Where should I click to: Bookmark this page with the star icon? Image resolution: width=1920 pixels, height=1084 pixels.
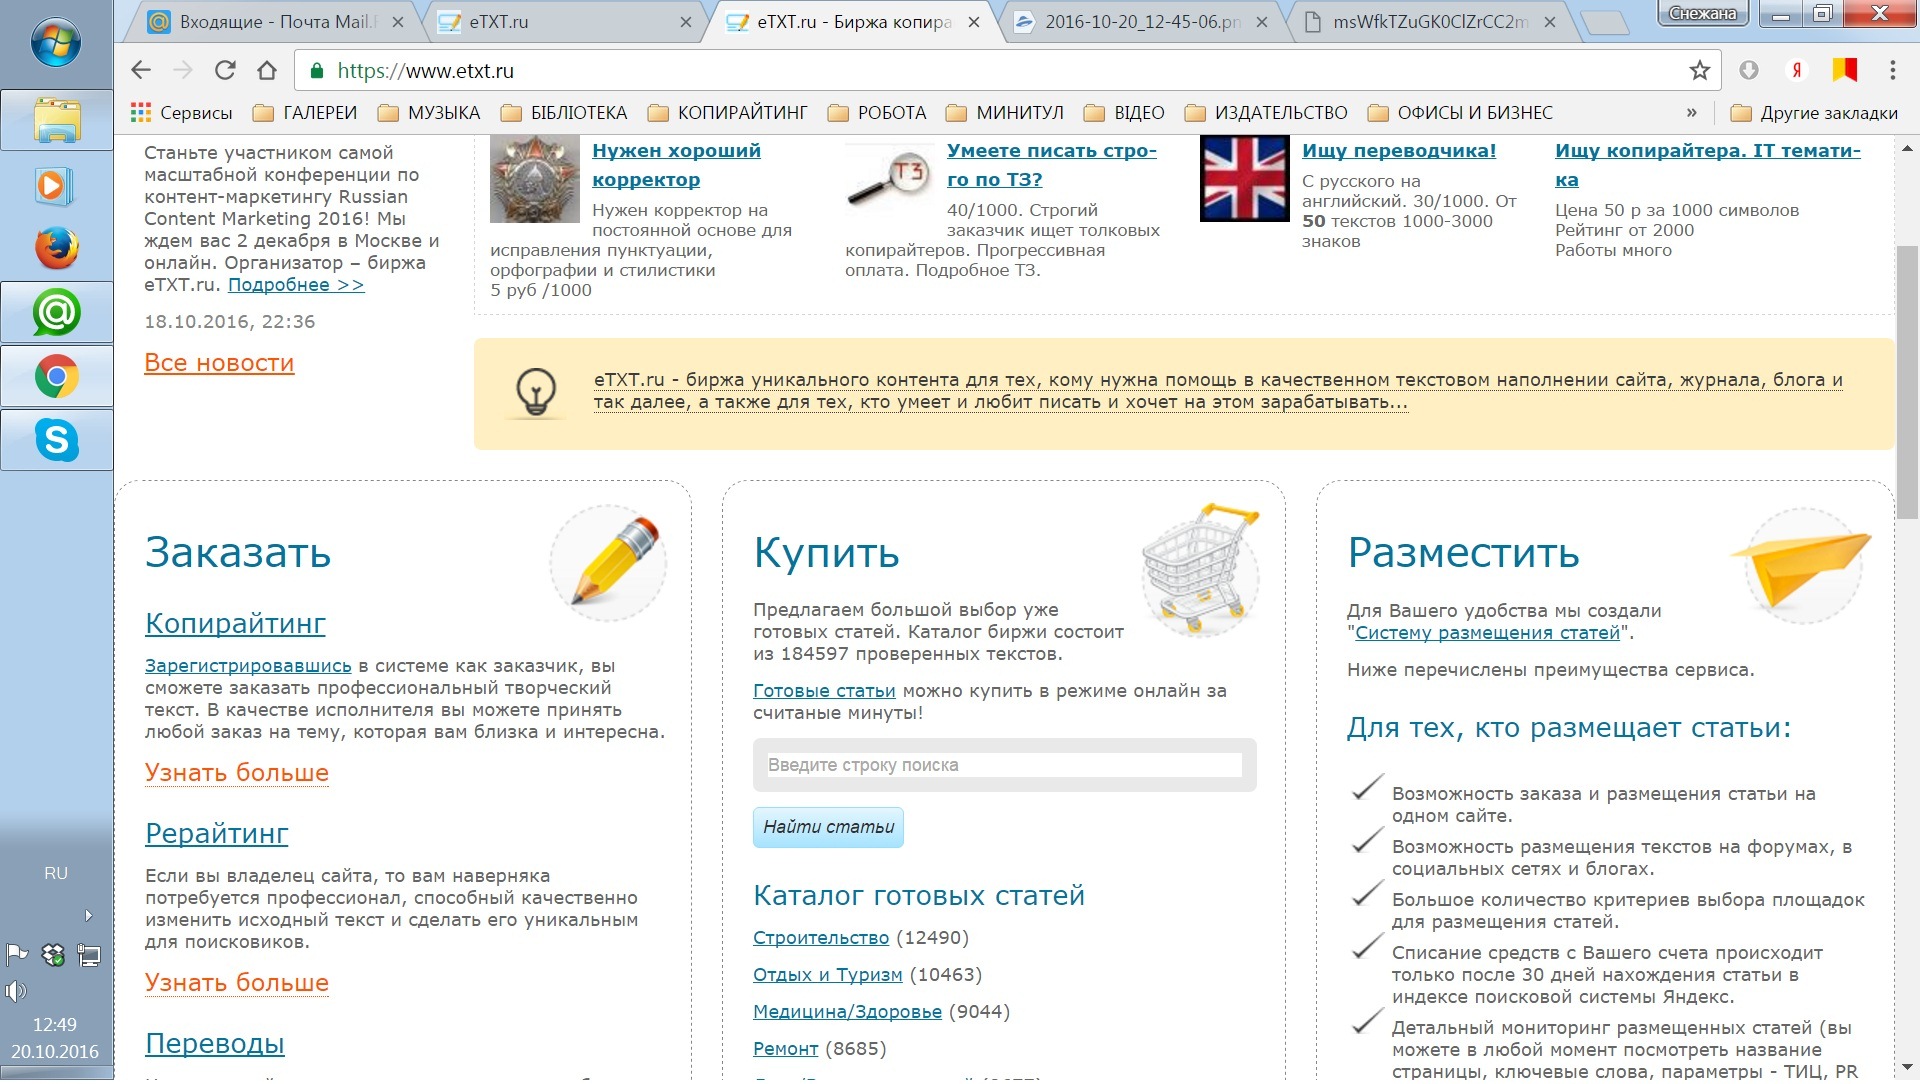click(1699, 70)
